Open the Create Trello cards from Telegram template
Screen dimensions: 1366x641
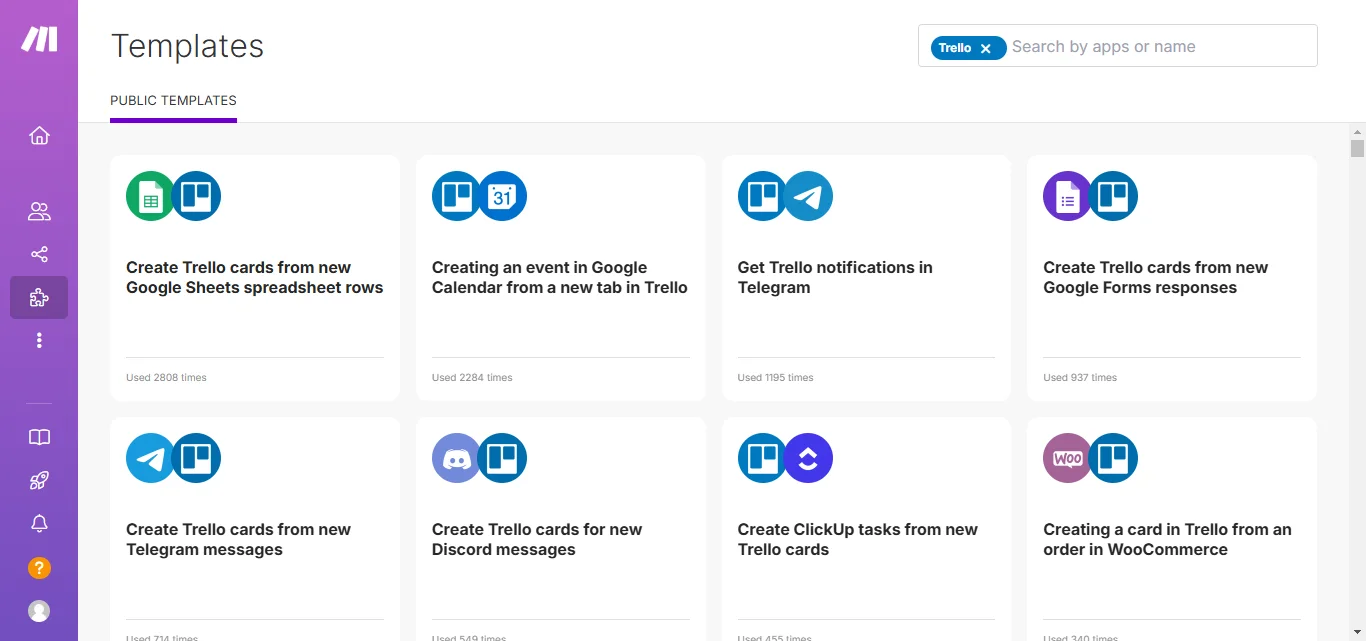238,539
